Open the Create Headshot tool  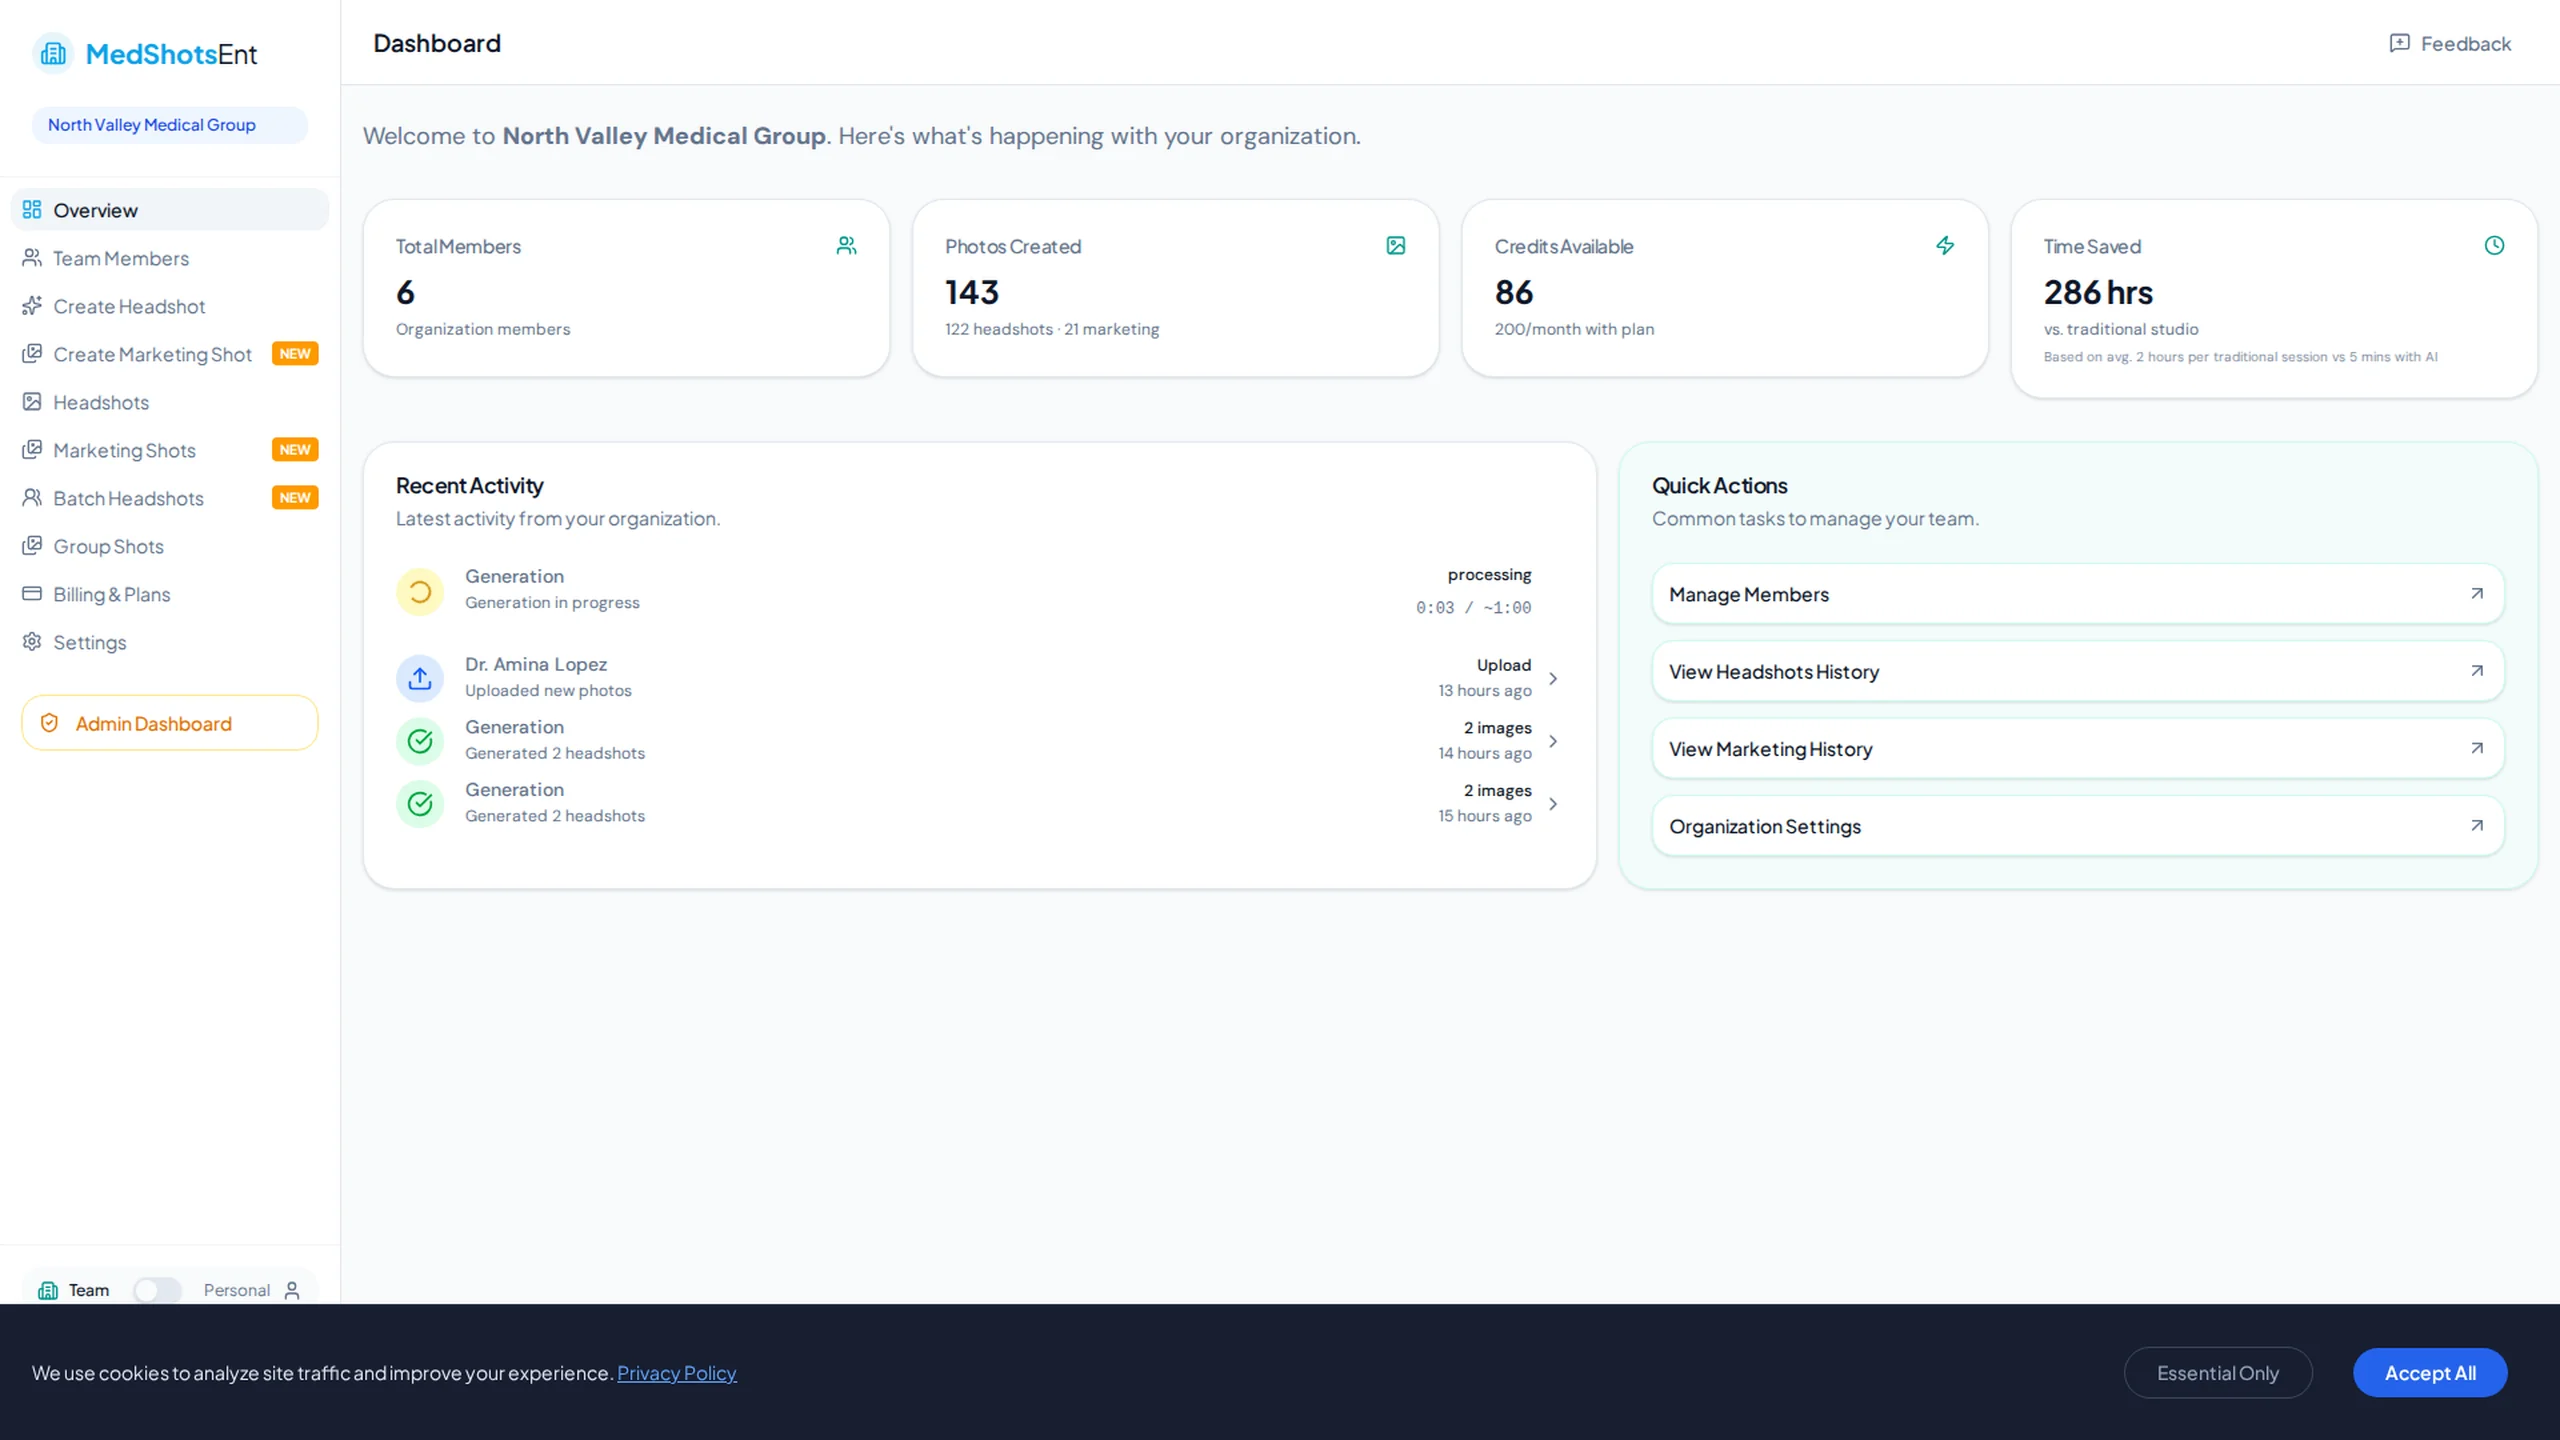point(128,306)
